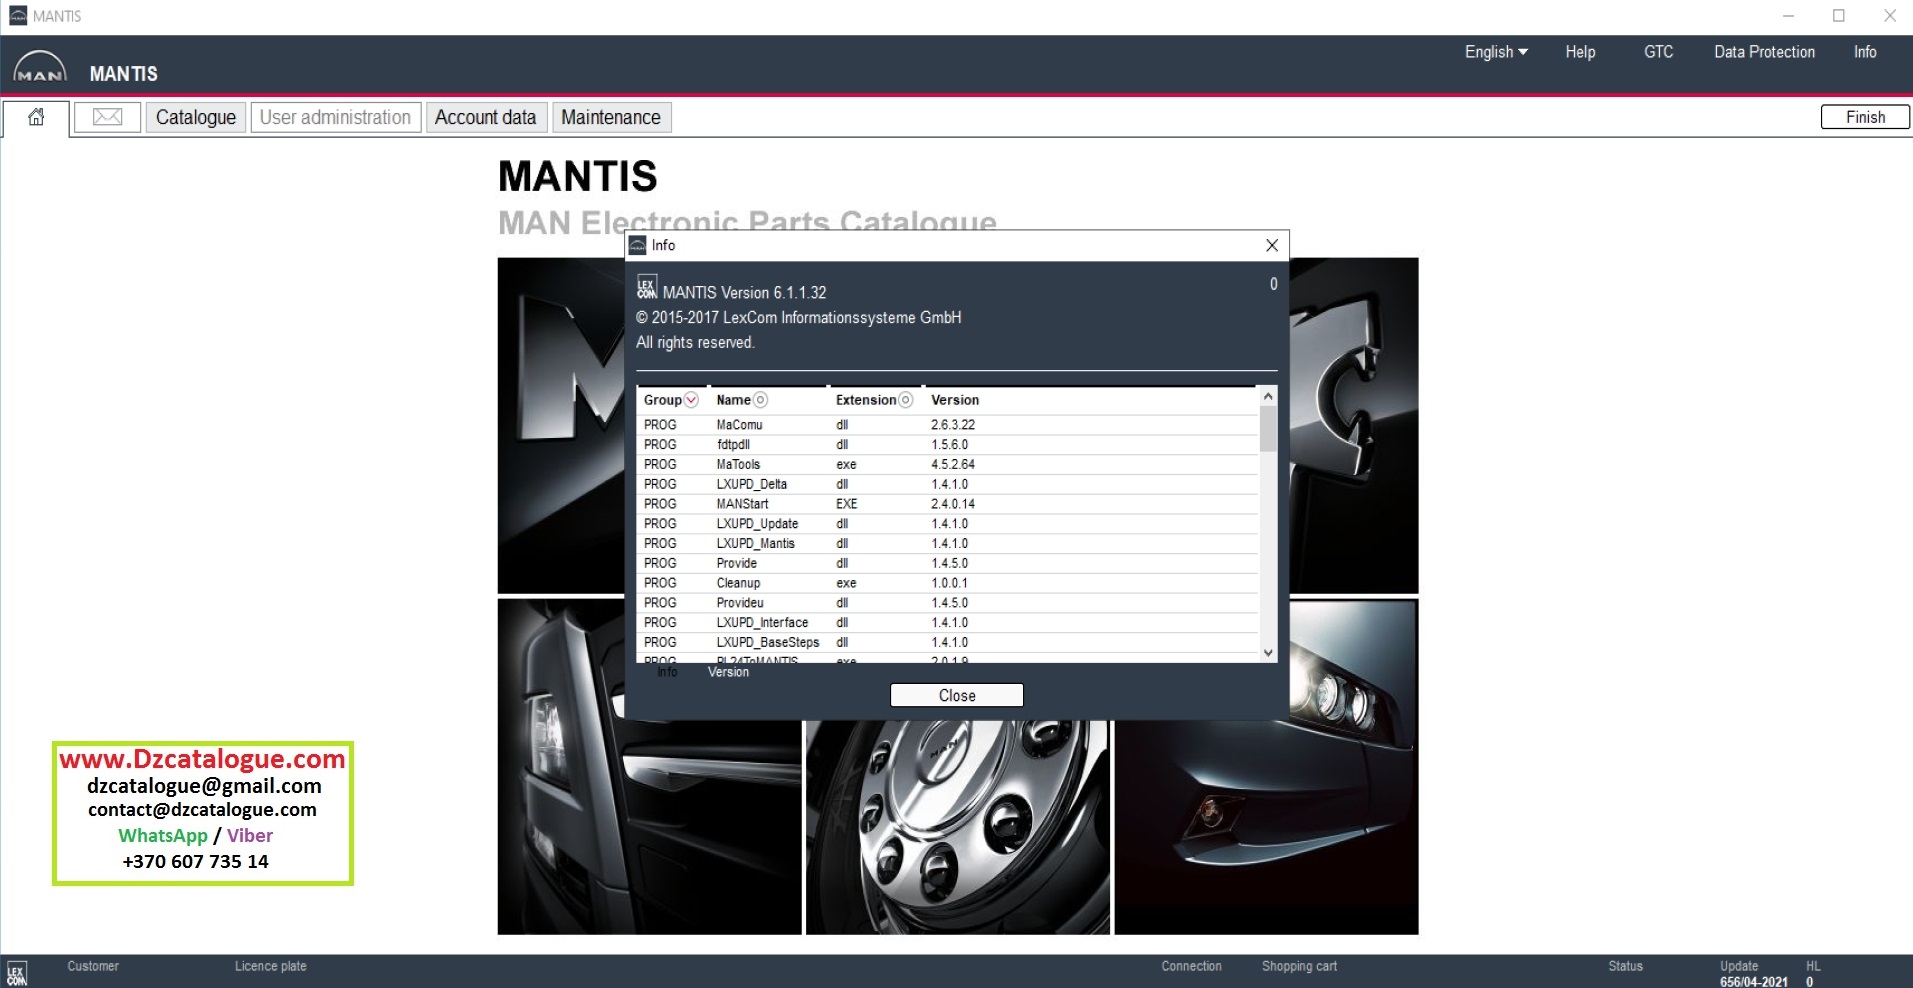The height and width of the screenshot is (988, 1913).
Task: Select the LXUPD_Interface row
Action: point(947,623)
